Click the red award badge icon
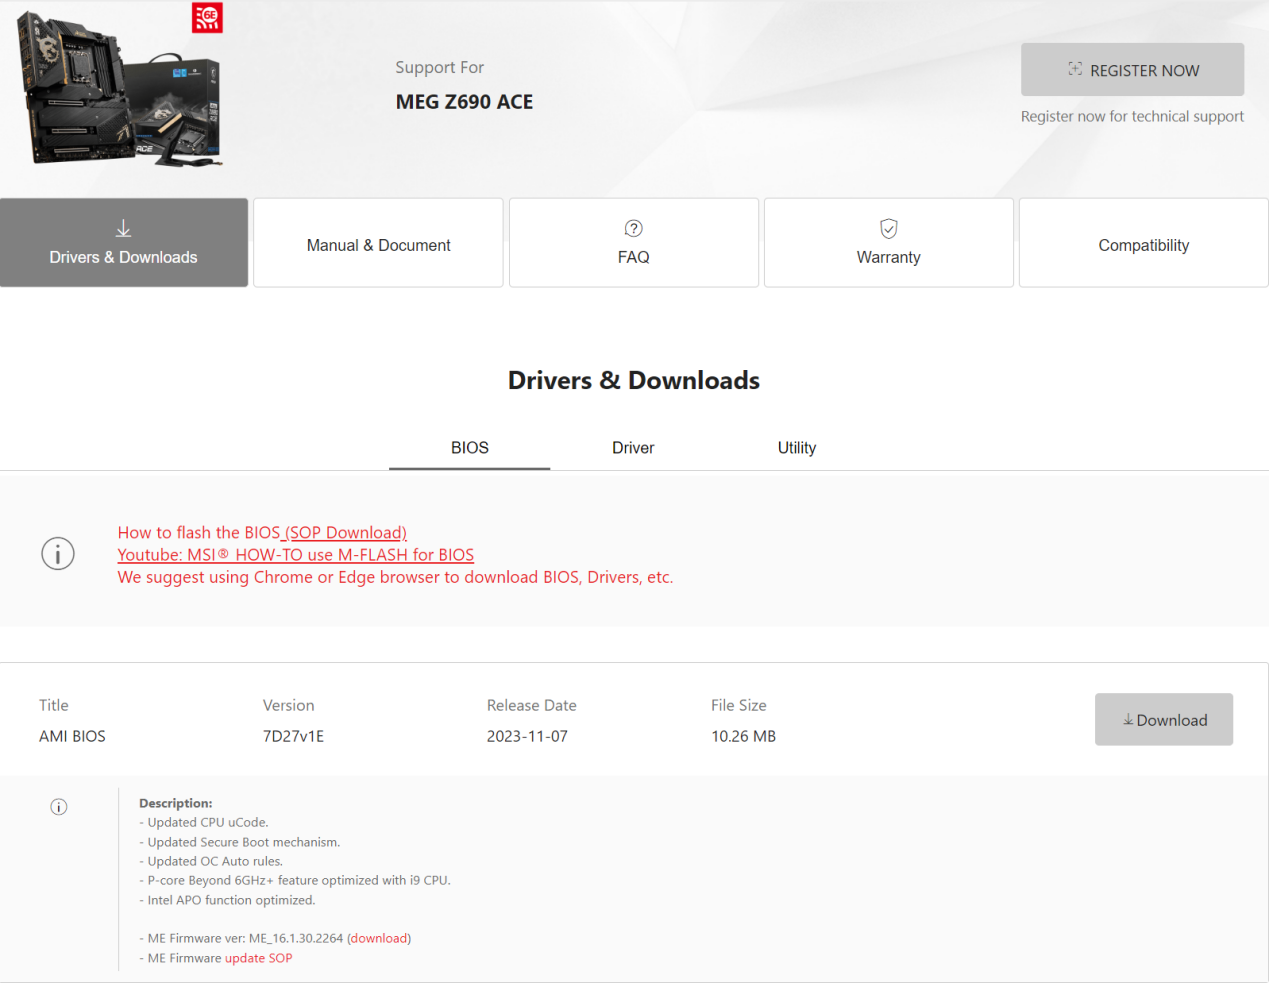Viewport: 1269px width, 983px height. click(x=207, y=17)
